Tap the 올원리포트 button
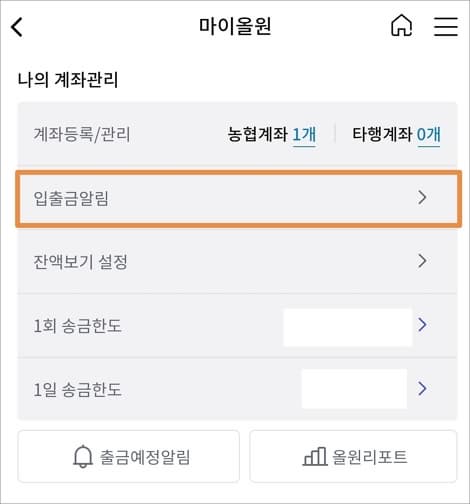The height and width of the screenshot is (504, 470). (353, 456)
